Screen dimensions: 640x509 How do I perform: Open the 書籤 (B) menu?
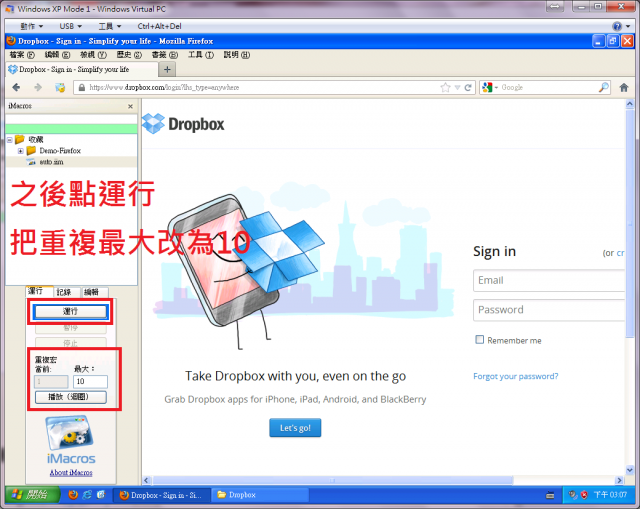(x=165, y=55)
